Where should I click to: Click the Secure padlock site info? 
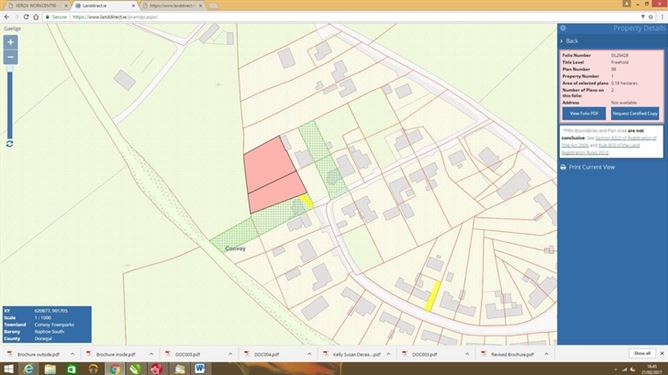coord(56,17)
